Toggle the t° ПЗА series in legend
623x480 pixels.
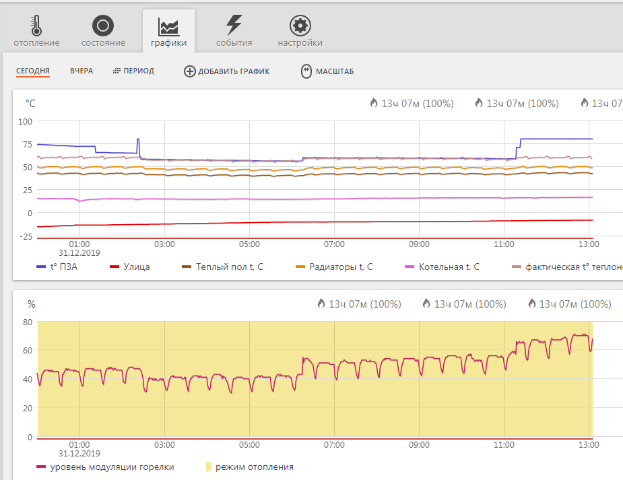pyautogui.click(x=68, y=267)
